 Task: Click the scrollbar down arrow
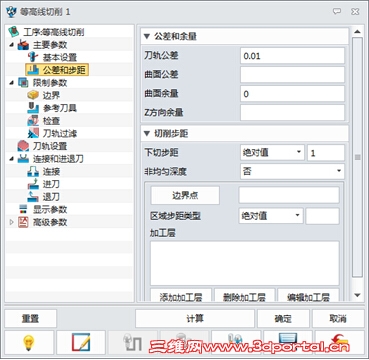tap(357, 295)
